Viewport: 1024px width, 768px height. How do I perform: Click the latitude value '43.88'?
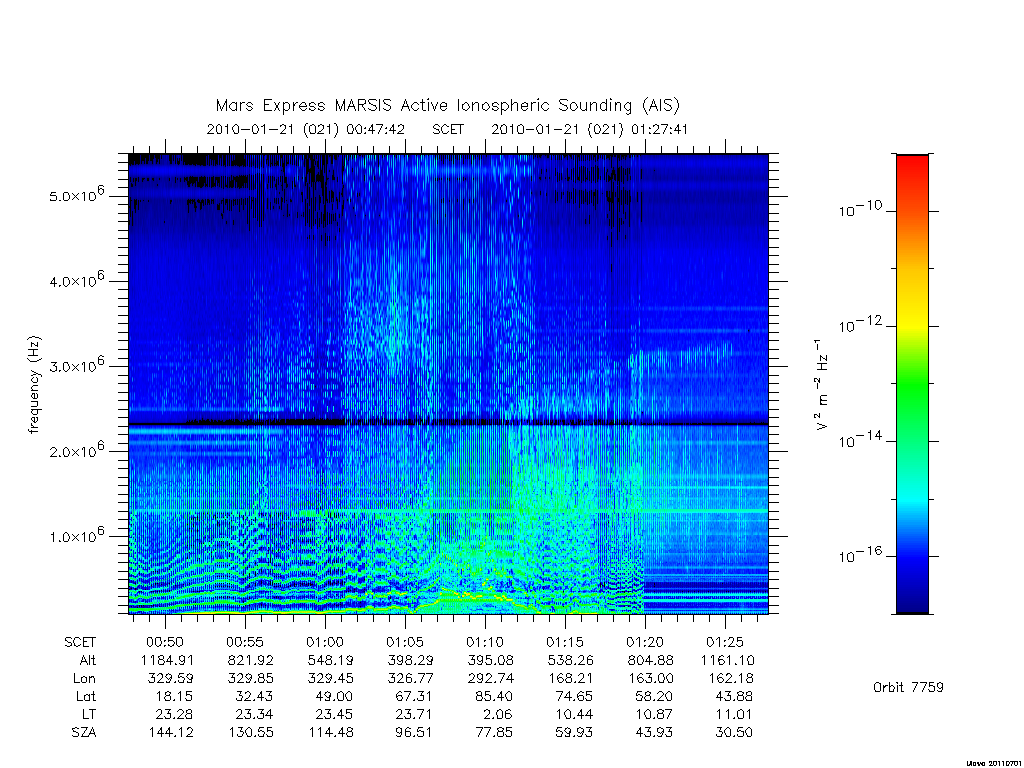(x=733, y=696)
